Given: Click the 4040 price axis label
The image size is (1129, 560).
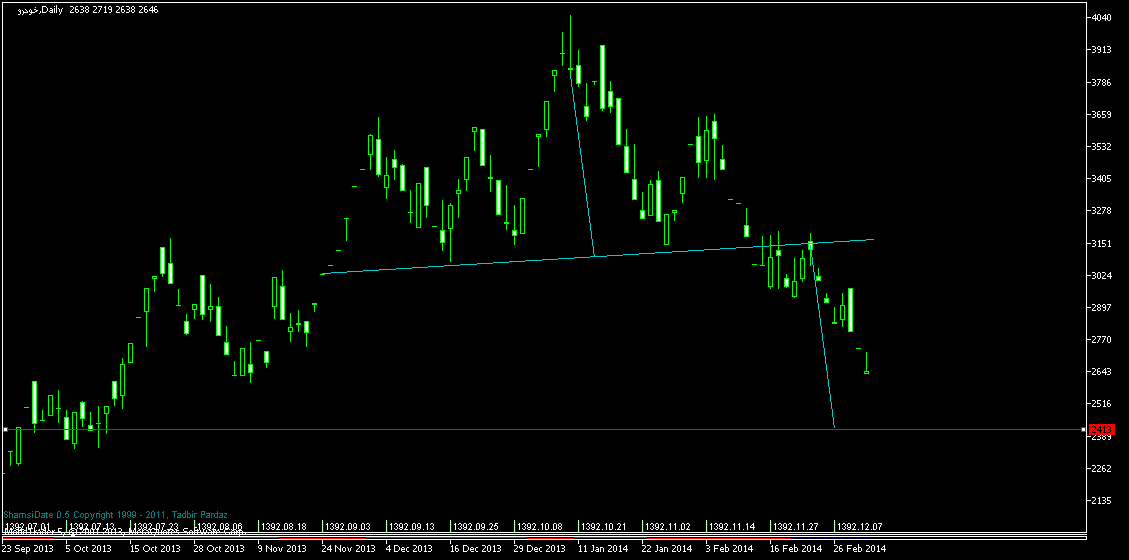Looking at the screenshot, I should [x=1103, y=18].
